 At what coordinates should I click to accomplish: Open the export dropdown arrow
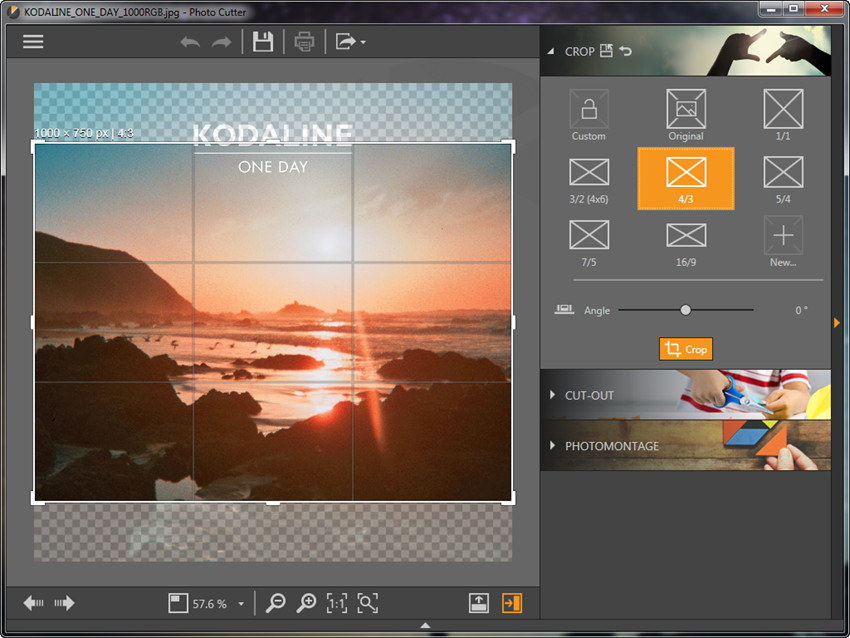pos(363,42)
